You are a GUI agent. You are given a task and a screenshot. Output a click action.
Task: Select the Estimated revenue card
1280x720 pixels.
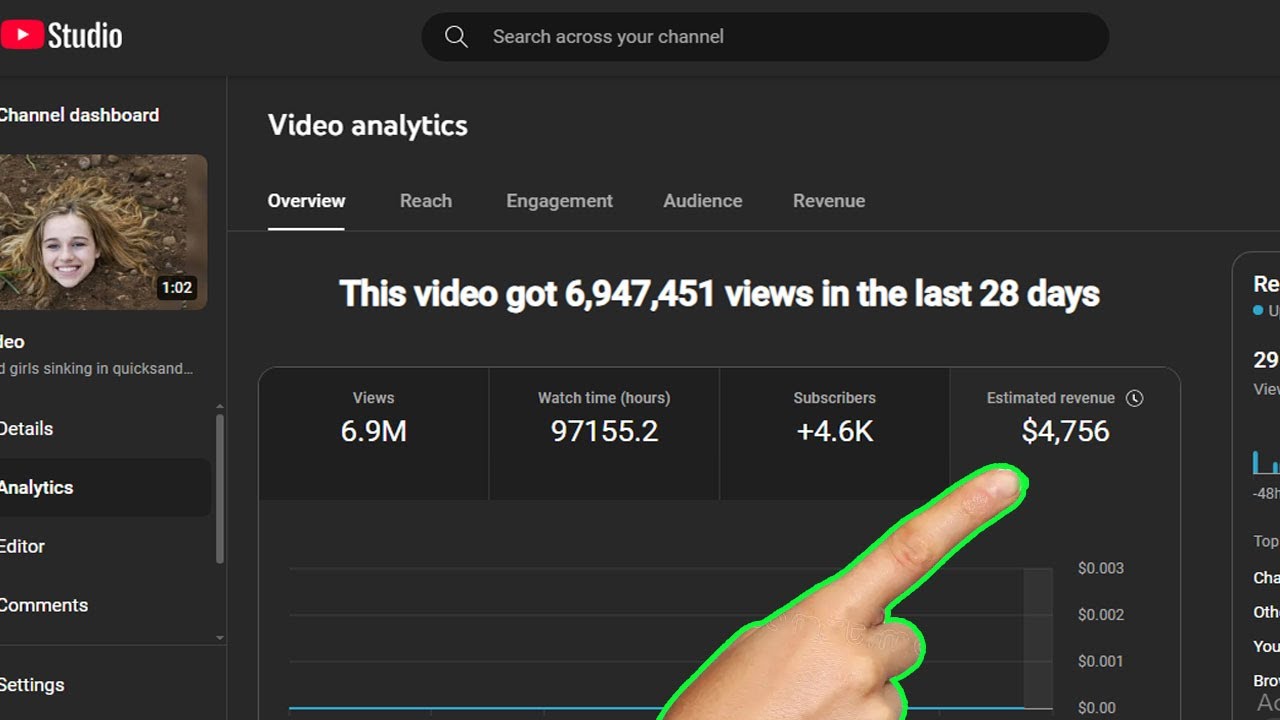pyautogui.click(x=1065, y=434)
